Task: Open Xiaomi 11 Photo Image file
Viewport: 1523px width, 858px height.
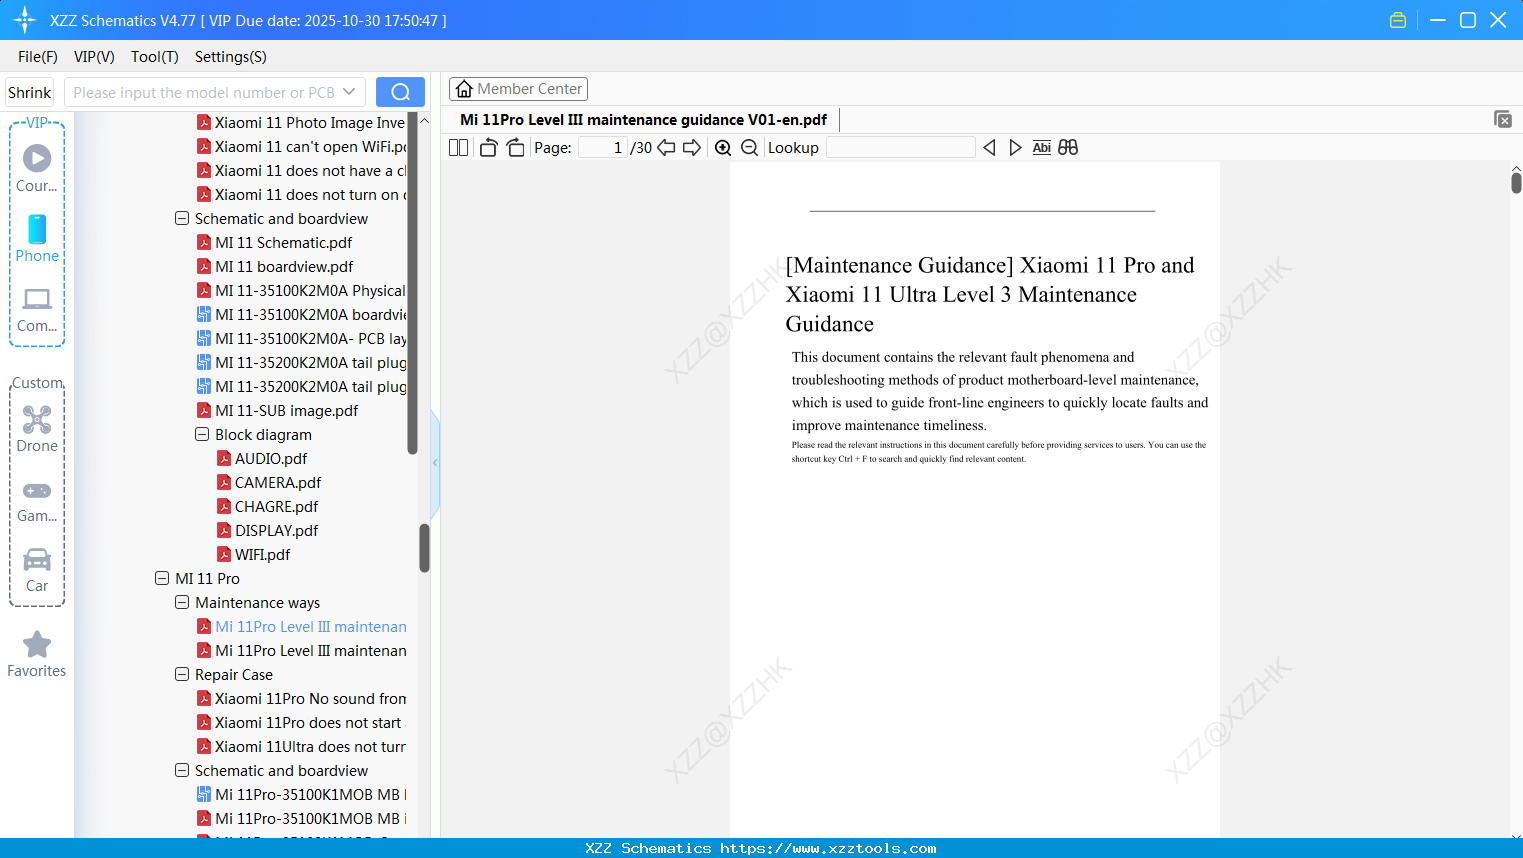Action: point(310,123)
